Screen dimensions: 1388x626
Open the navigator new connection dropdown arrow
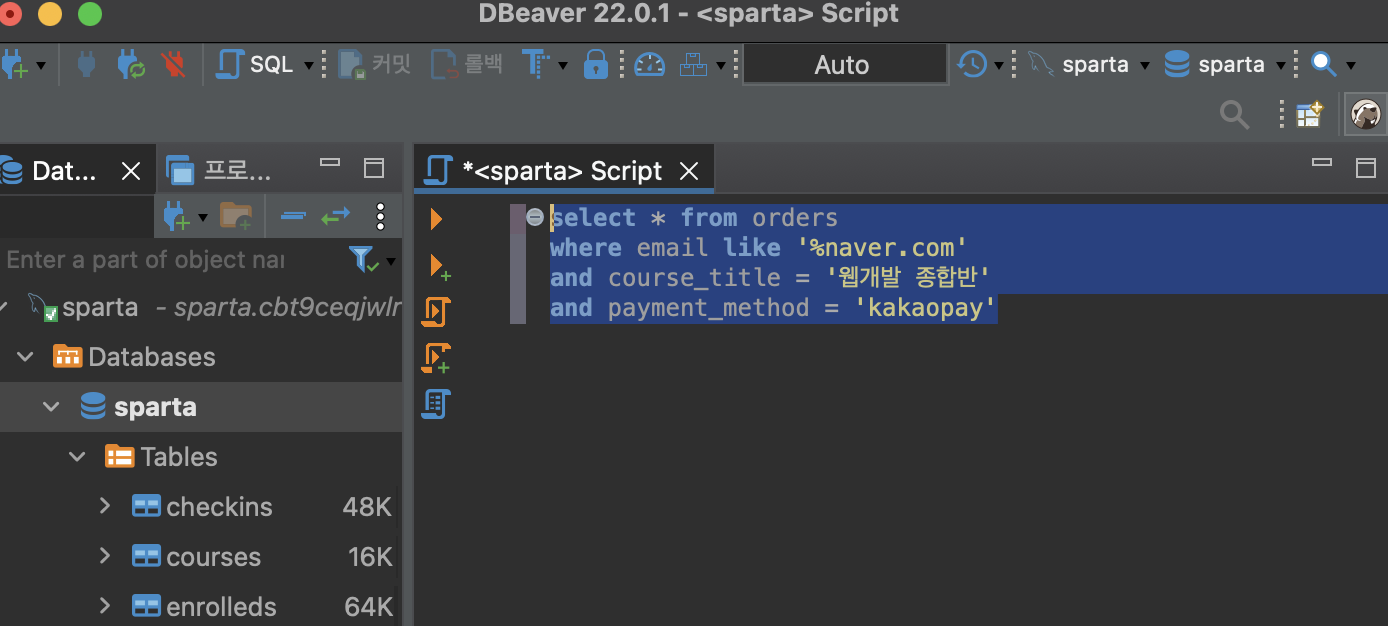(203, 217)
